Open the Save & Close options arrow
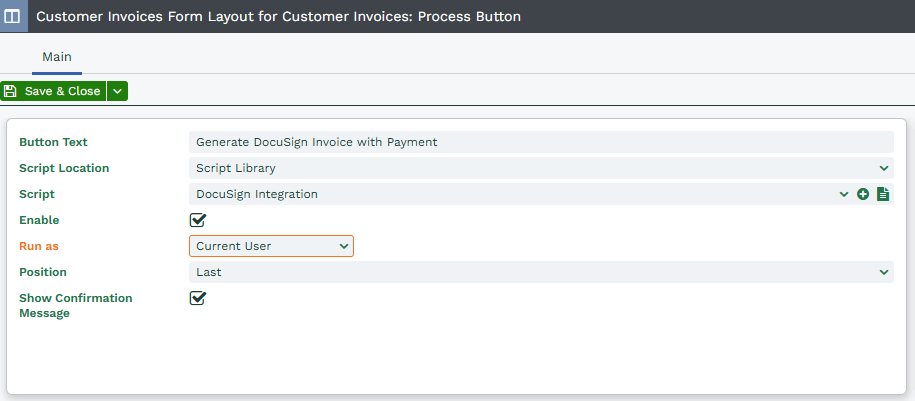This screenshot has height=401, width=915. pyautogui.click(x=117, y=91)
